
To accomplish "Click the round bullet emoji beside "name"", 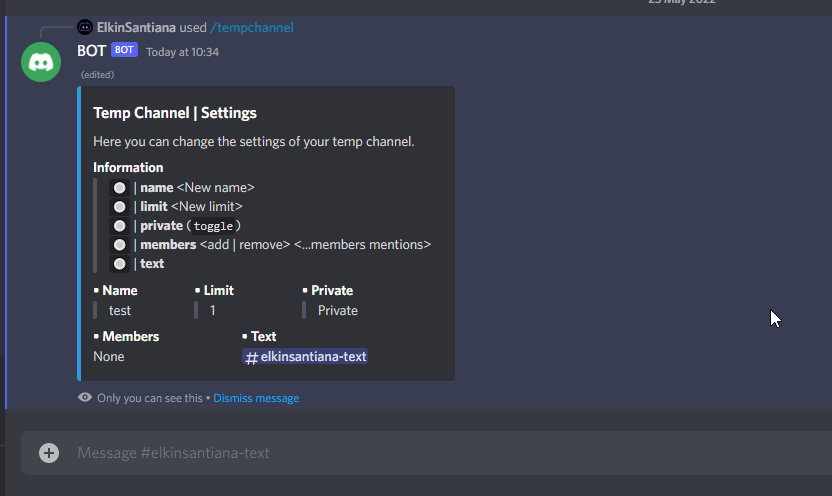I will pyautogui.click(x=119, y=187).
